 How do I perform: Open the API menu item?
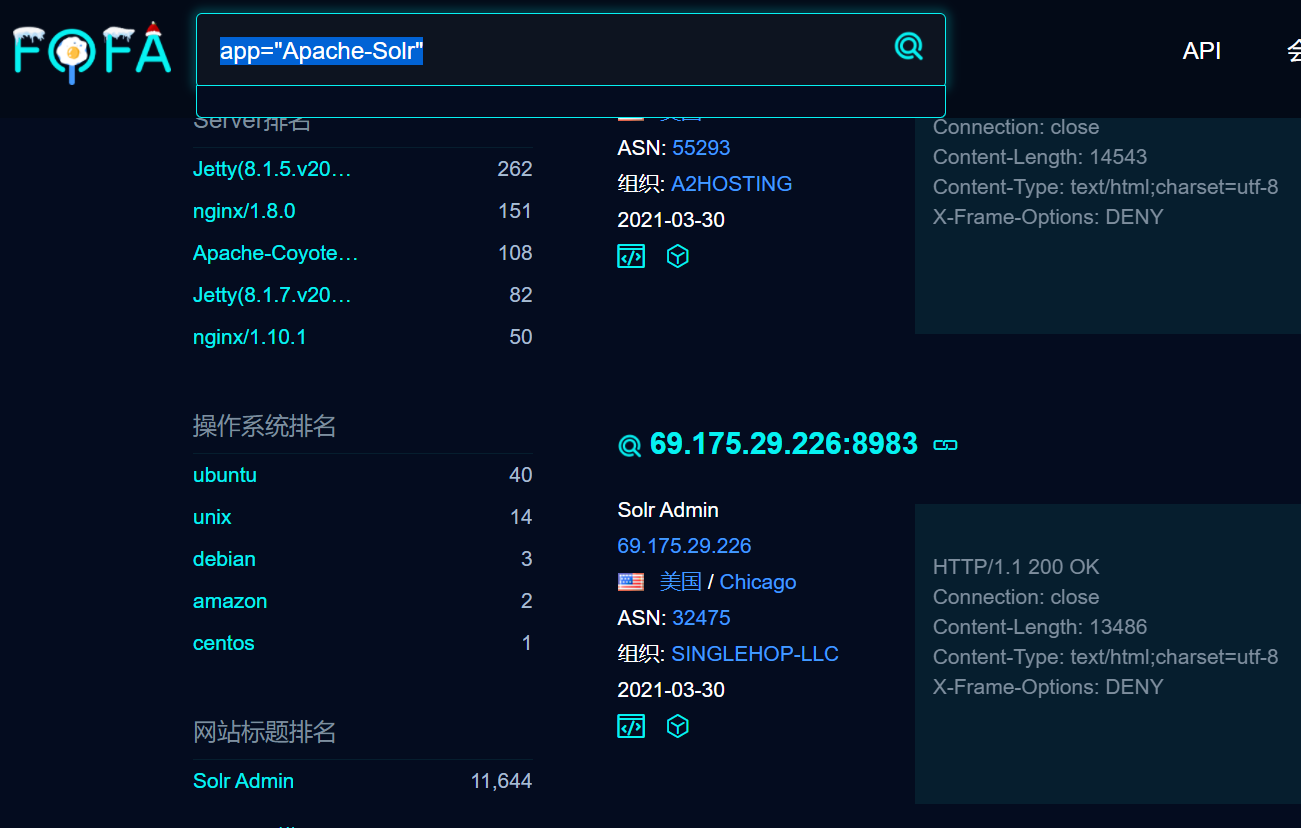click(1201, 51)
